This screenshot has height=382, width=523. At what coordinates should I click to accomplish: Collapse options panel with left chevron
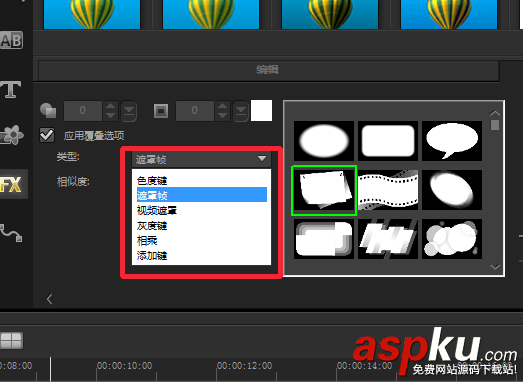pyautogui.click(x=49, y=299)
